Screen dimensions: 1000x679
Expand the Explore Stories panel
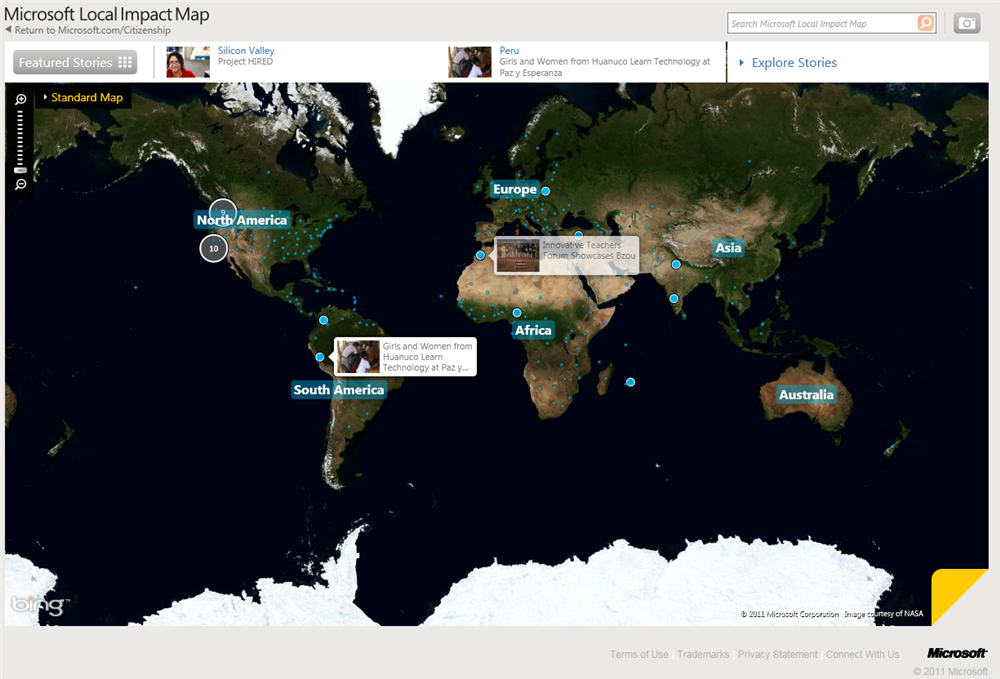(x=788, y=62)
